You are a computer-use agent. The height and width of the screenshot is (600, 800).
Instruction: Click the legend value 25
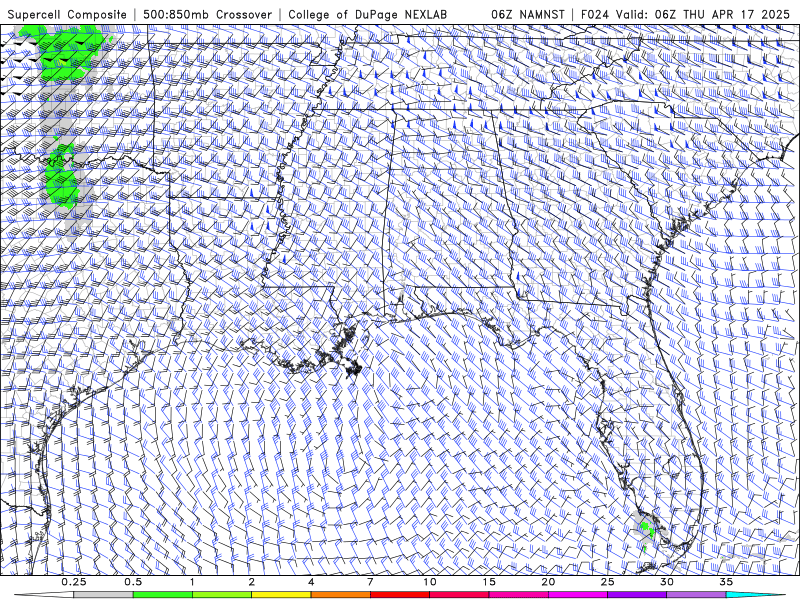[607, 582]
